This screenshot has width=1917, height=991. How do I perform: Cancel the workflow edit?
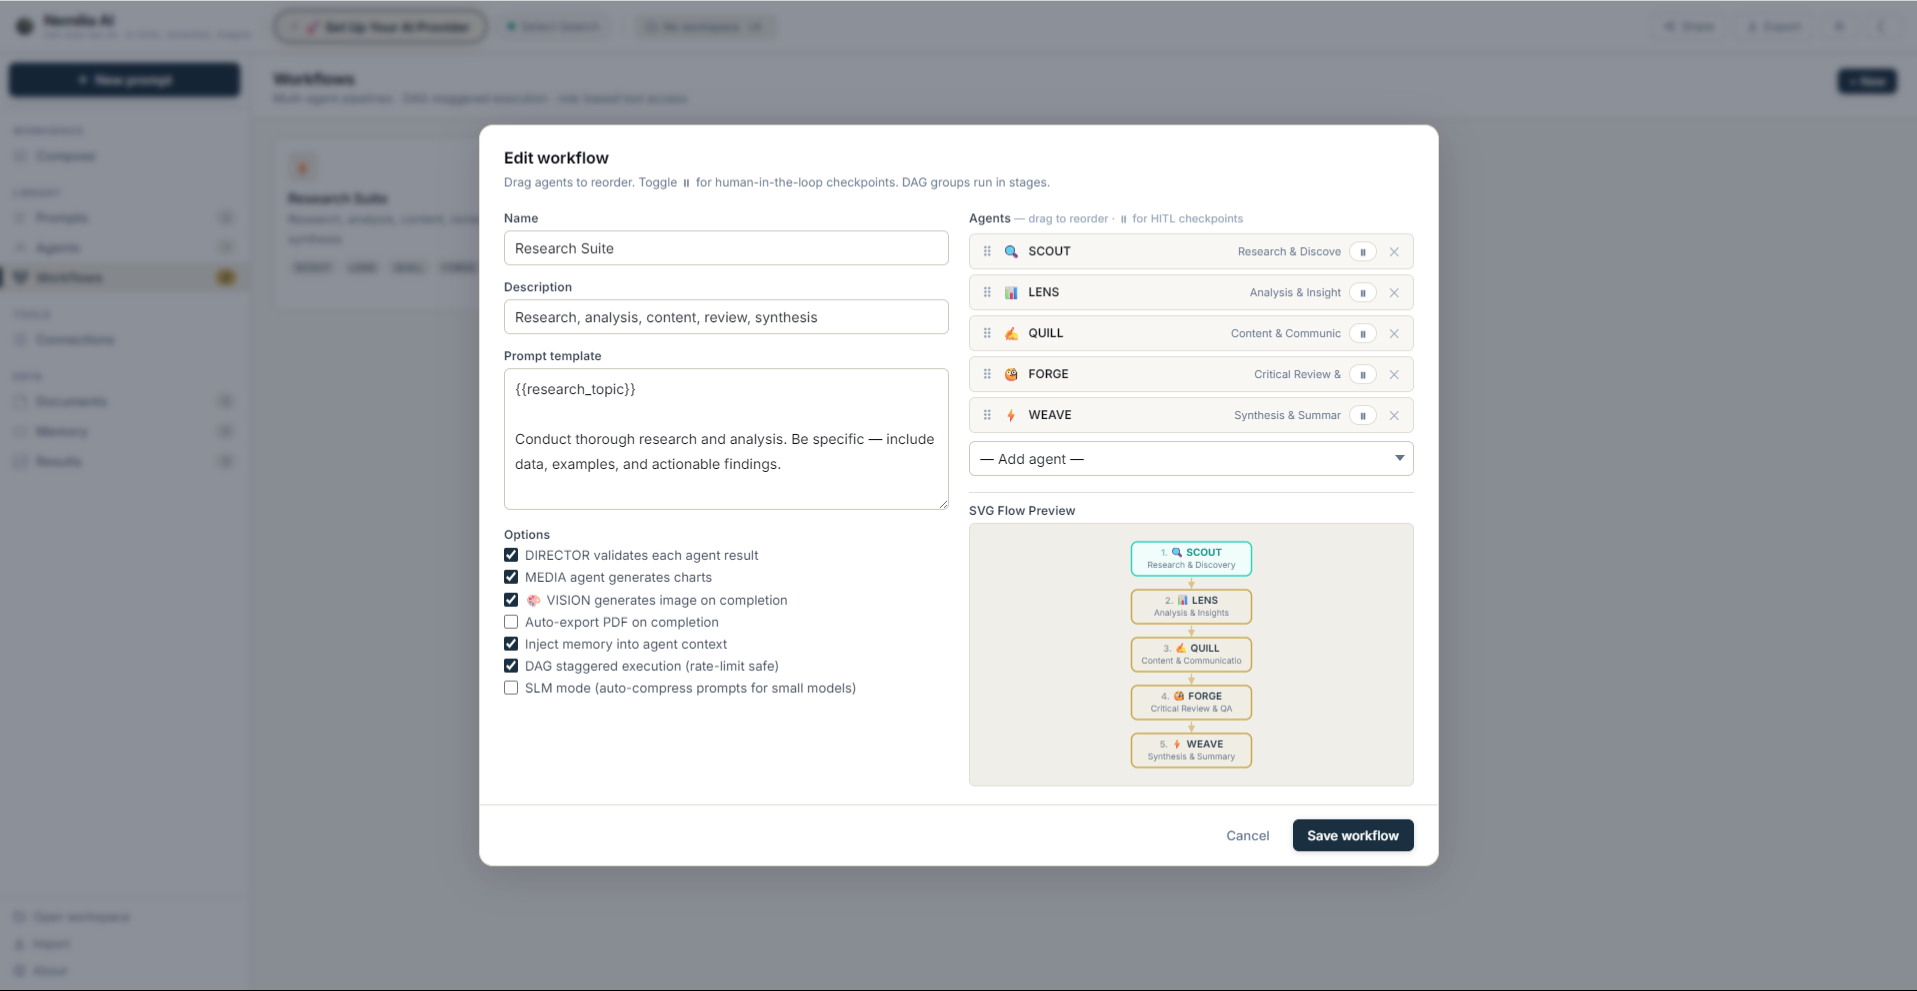click(1248, 836)
